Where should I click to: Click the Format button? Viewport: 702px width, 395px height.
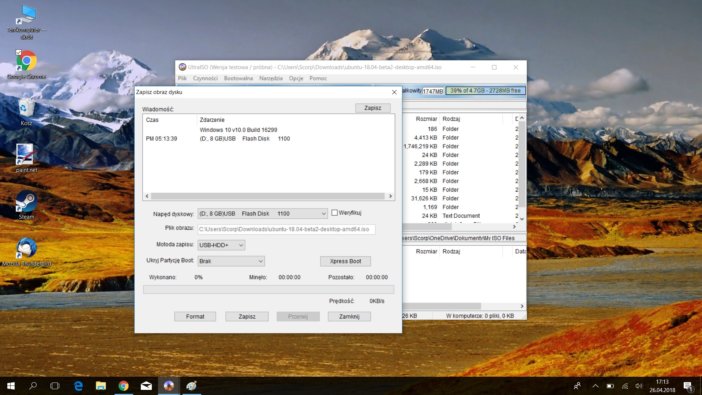pos(195,317)
